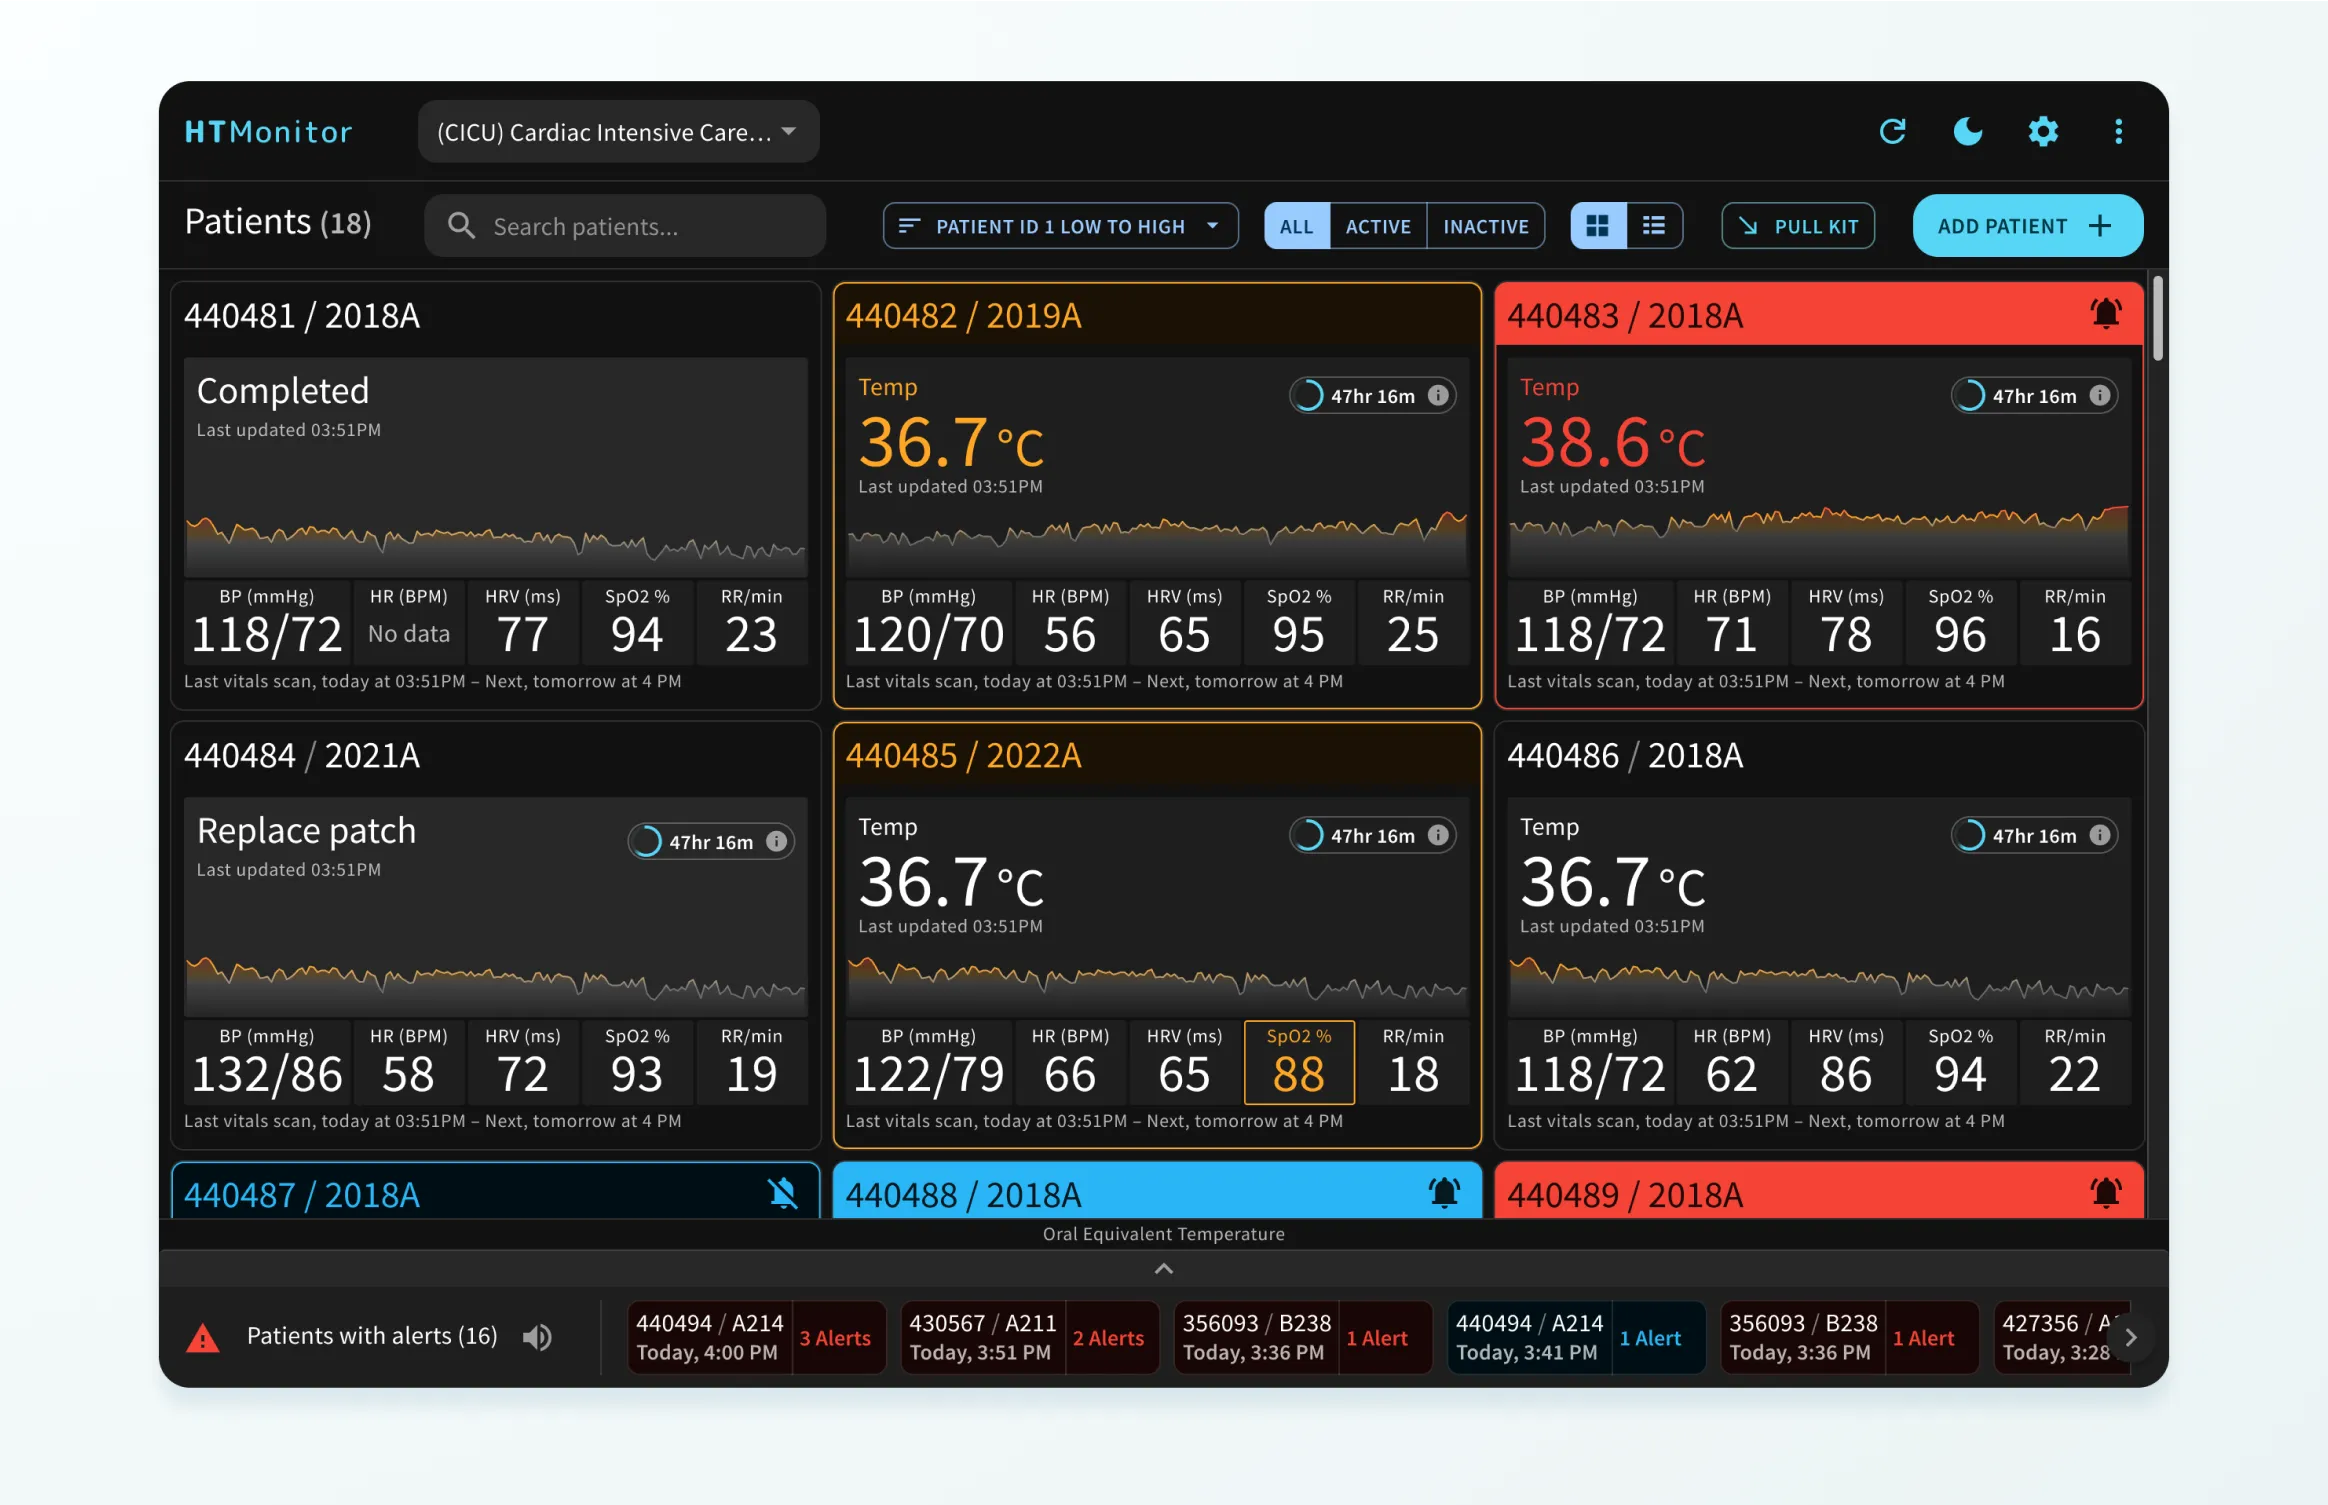This screenshot has height=1505, width=2328.
Task: Unmute the silenced bell on patient 440487
Action: (783, 1193)
